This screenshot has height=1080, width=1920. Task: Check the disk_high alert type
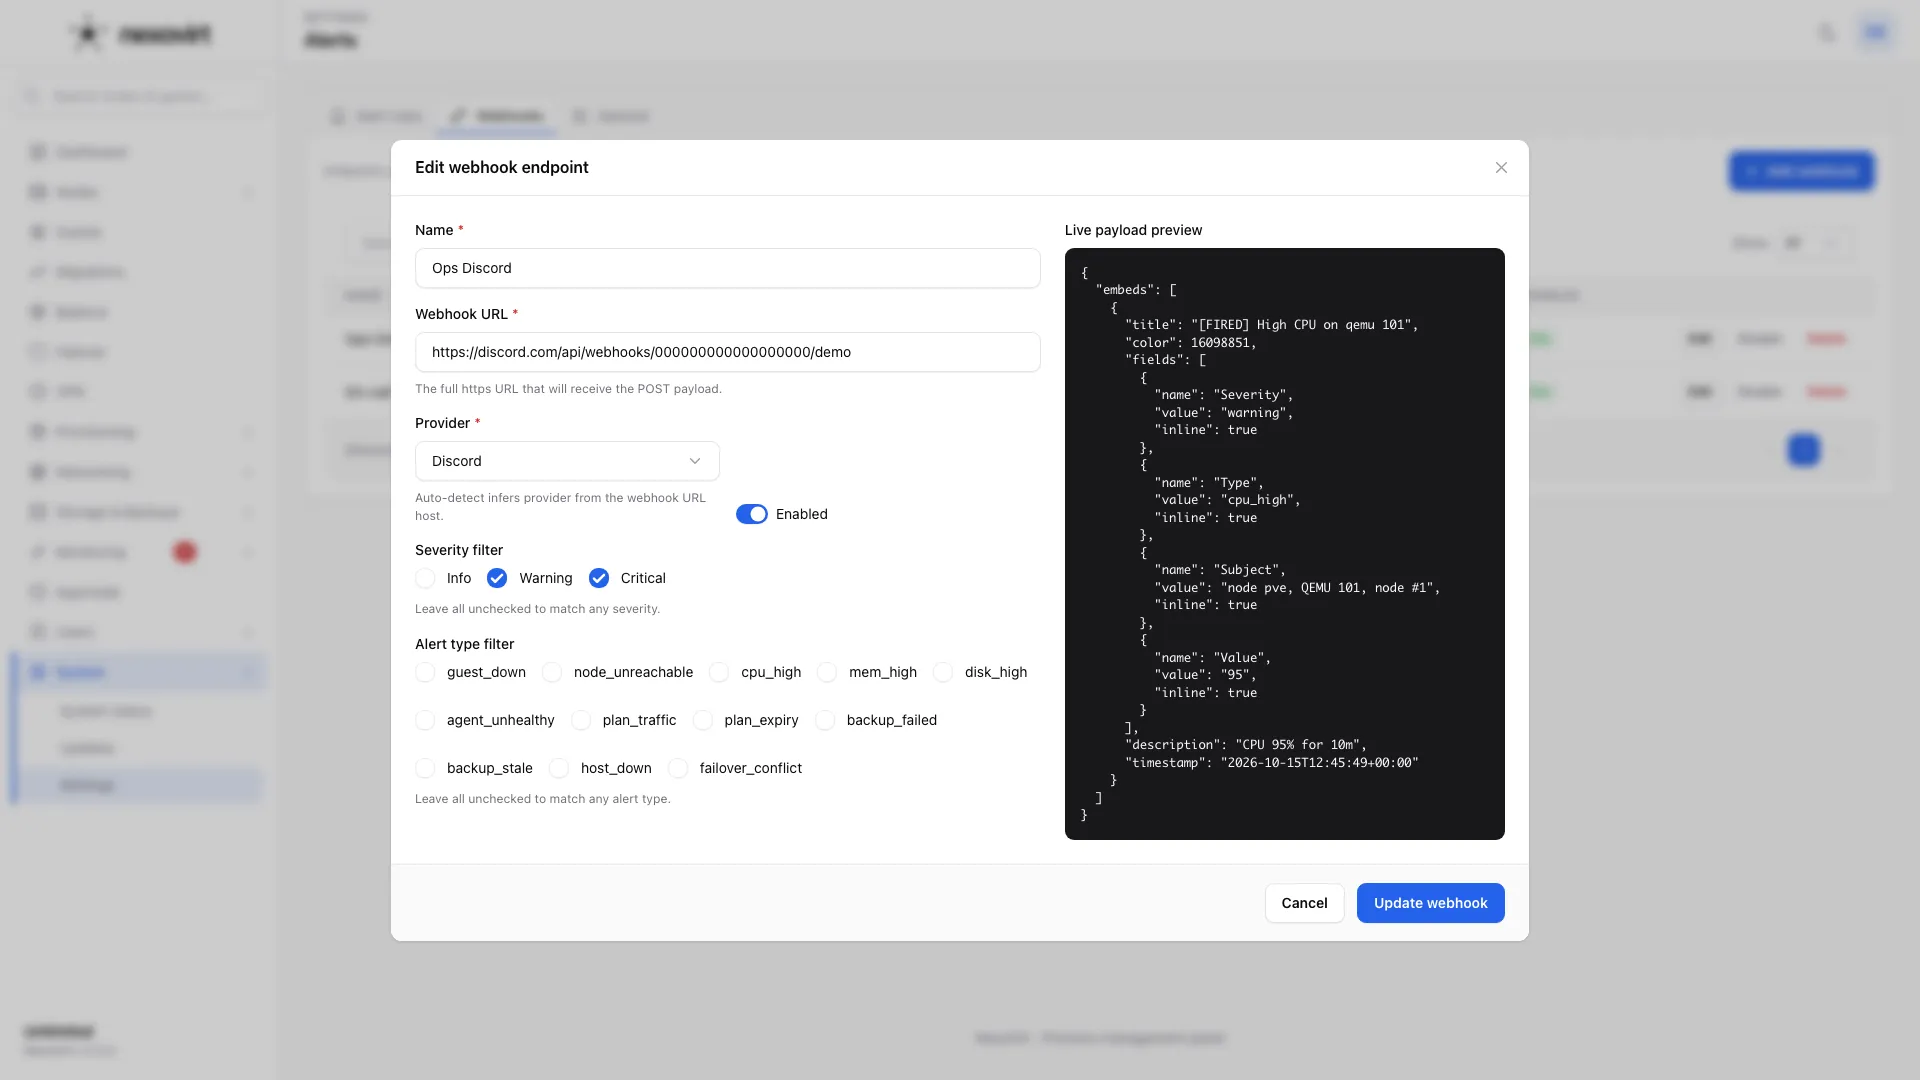click(943, 672)
